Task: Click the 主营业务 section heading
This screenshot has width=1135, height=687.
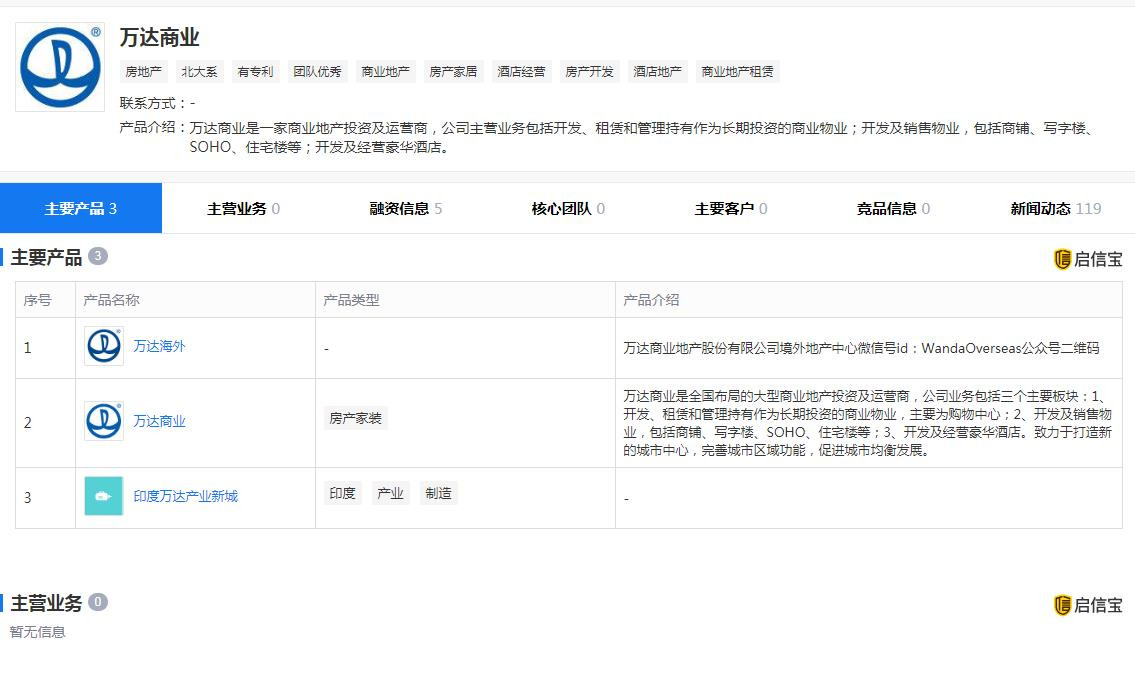Action: tap(46, 603)
